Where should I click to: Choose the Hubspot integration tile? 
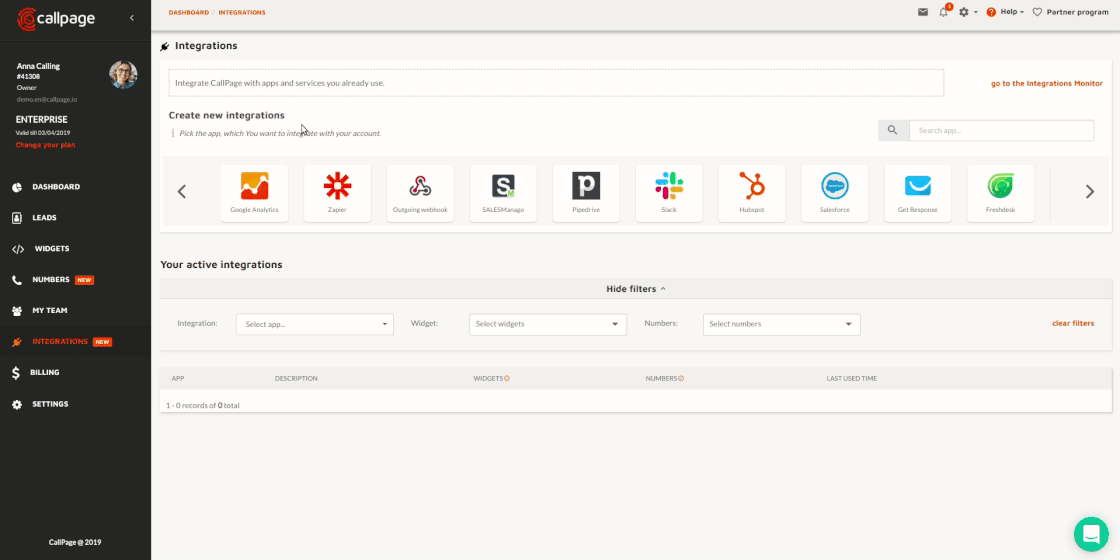pyautogui.click(x=752, y=192)
